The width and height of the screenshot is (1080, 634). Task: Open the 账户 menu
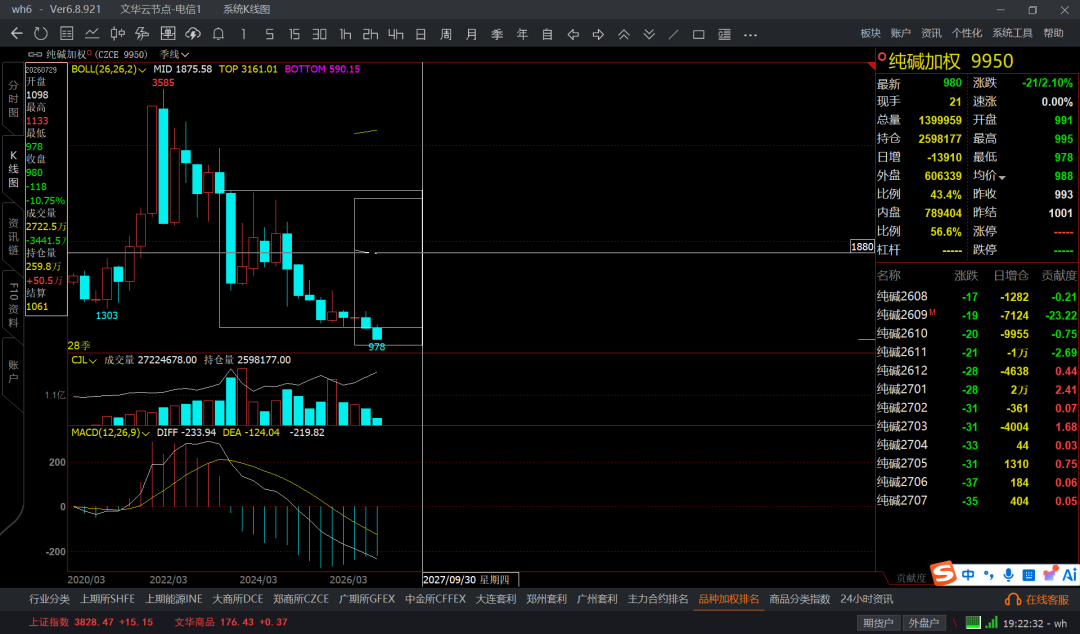901,33
